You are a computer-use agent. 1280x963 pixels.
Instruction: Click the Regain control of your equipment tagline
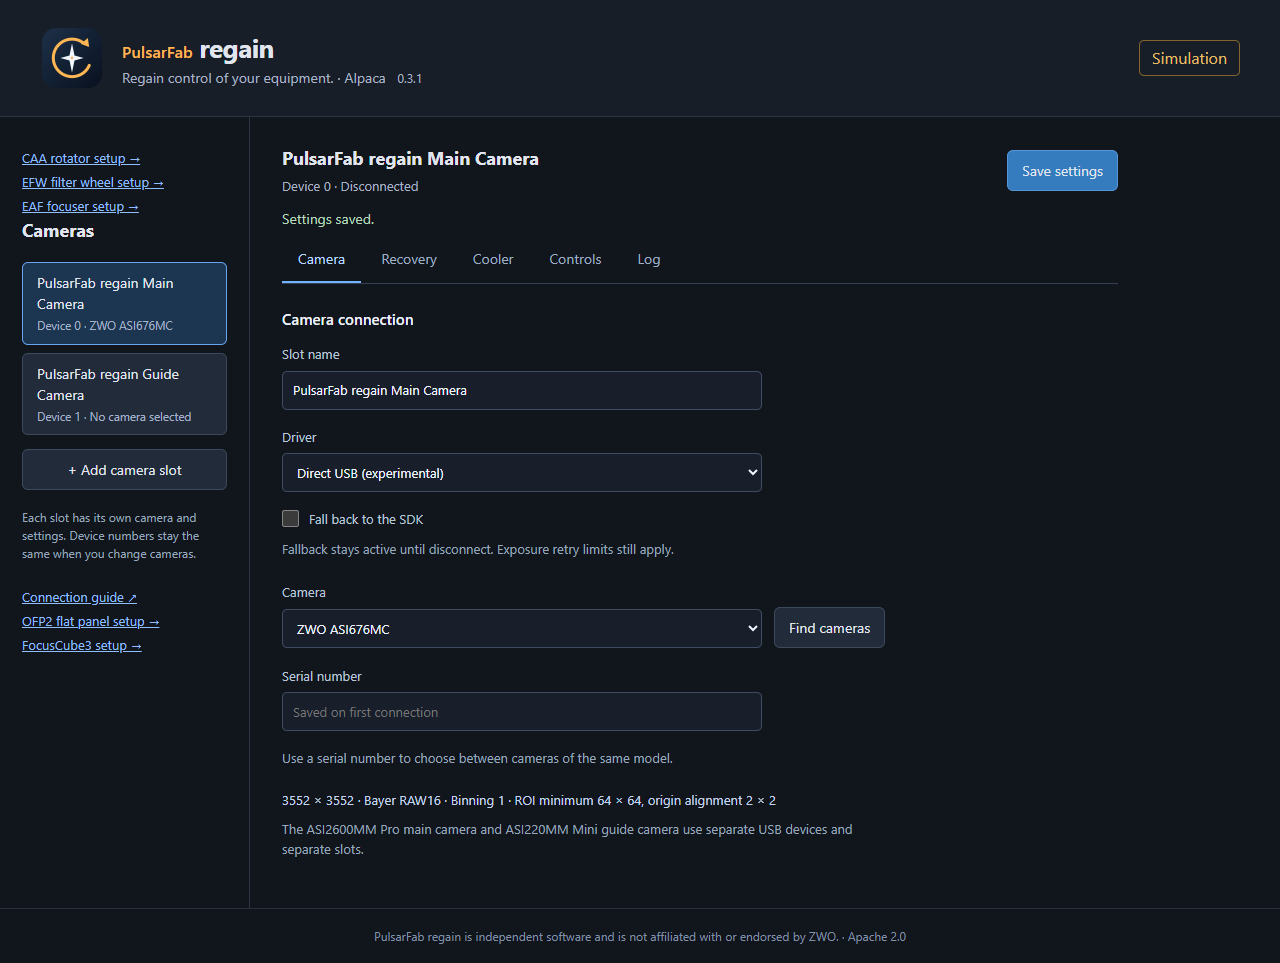tap(228, 78)
